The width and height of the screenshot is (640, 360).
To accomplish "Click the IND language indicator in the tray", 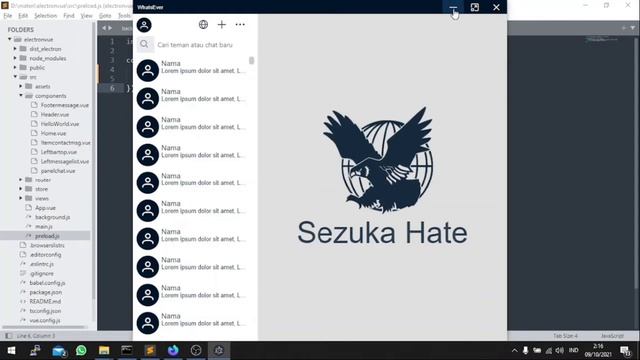I will (x=573, y=350).
